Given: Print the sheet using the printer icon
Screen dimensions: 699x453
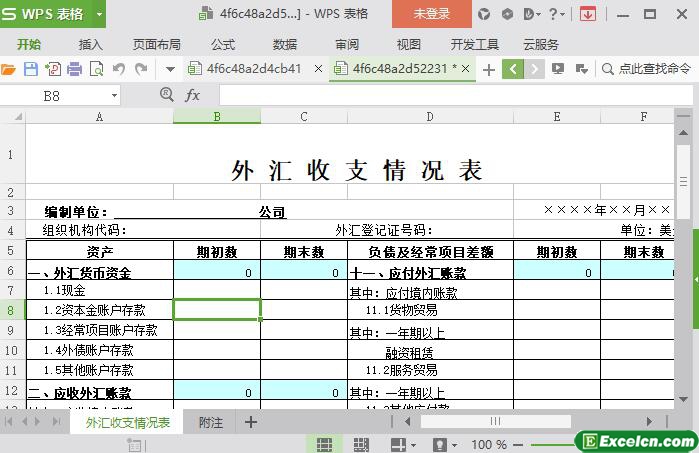Looking at the screenshot, I should pyautogui.click(x=74, y=69).
